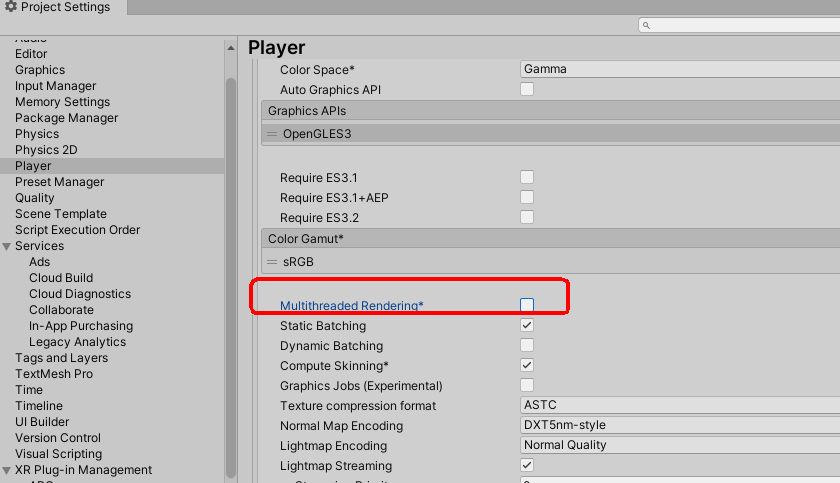Open XR Plug-in Management settings
The width and height of the screenshot is (840, 483).
(x=83, y=470)
